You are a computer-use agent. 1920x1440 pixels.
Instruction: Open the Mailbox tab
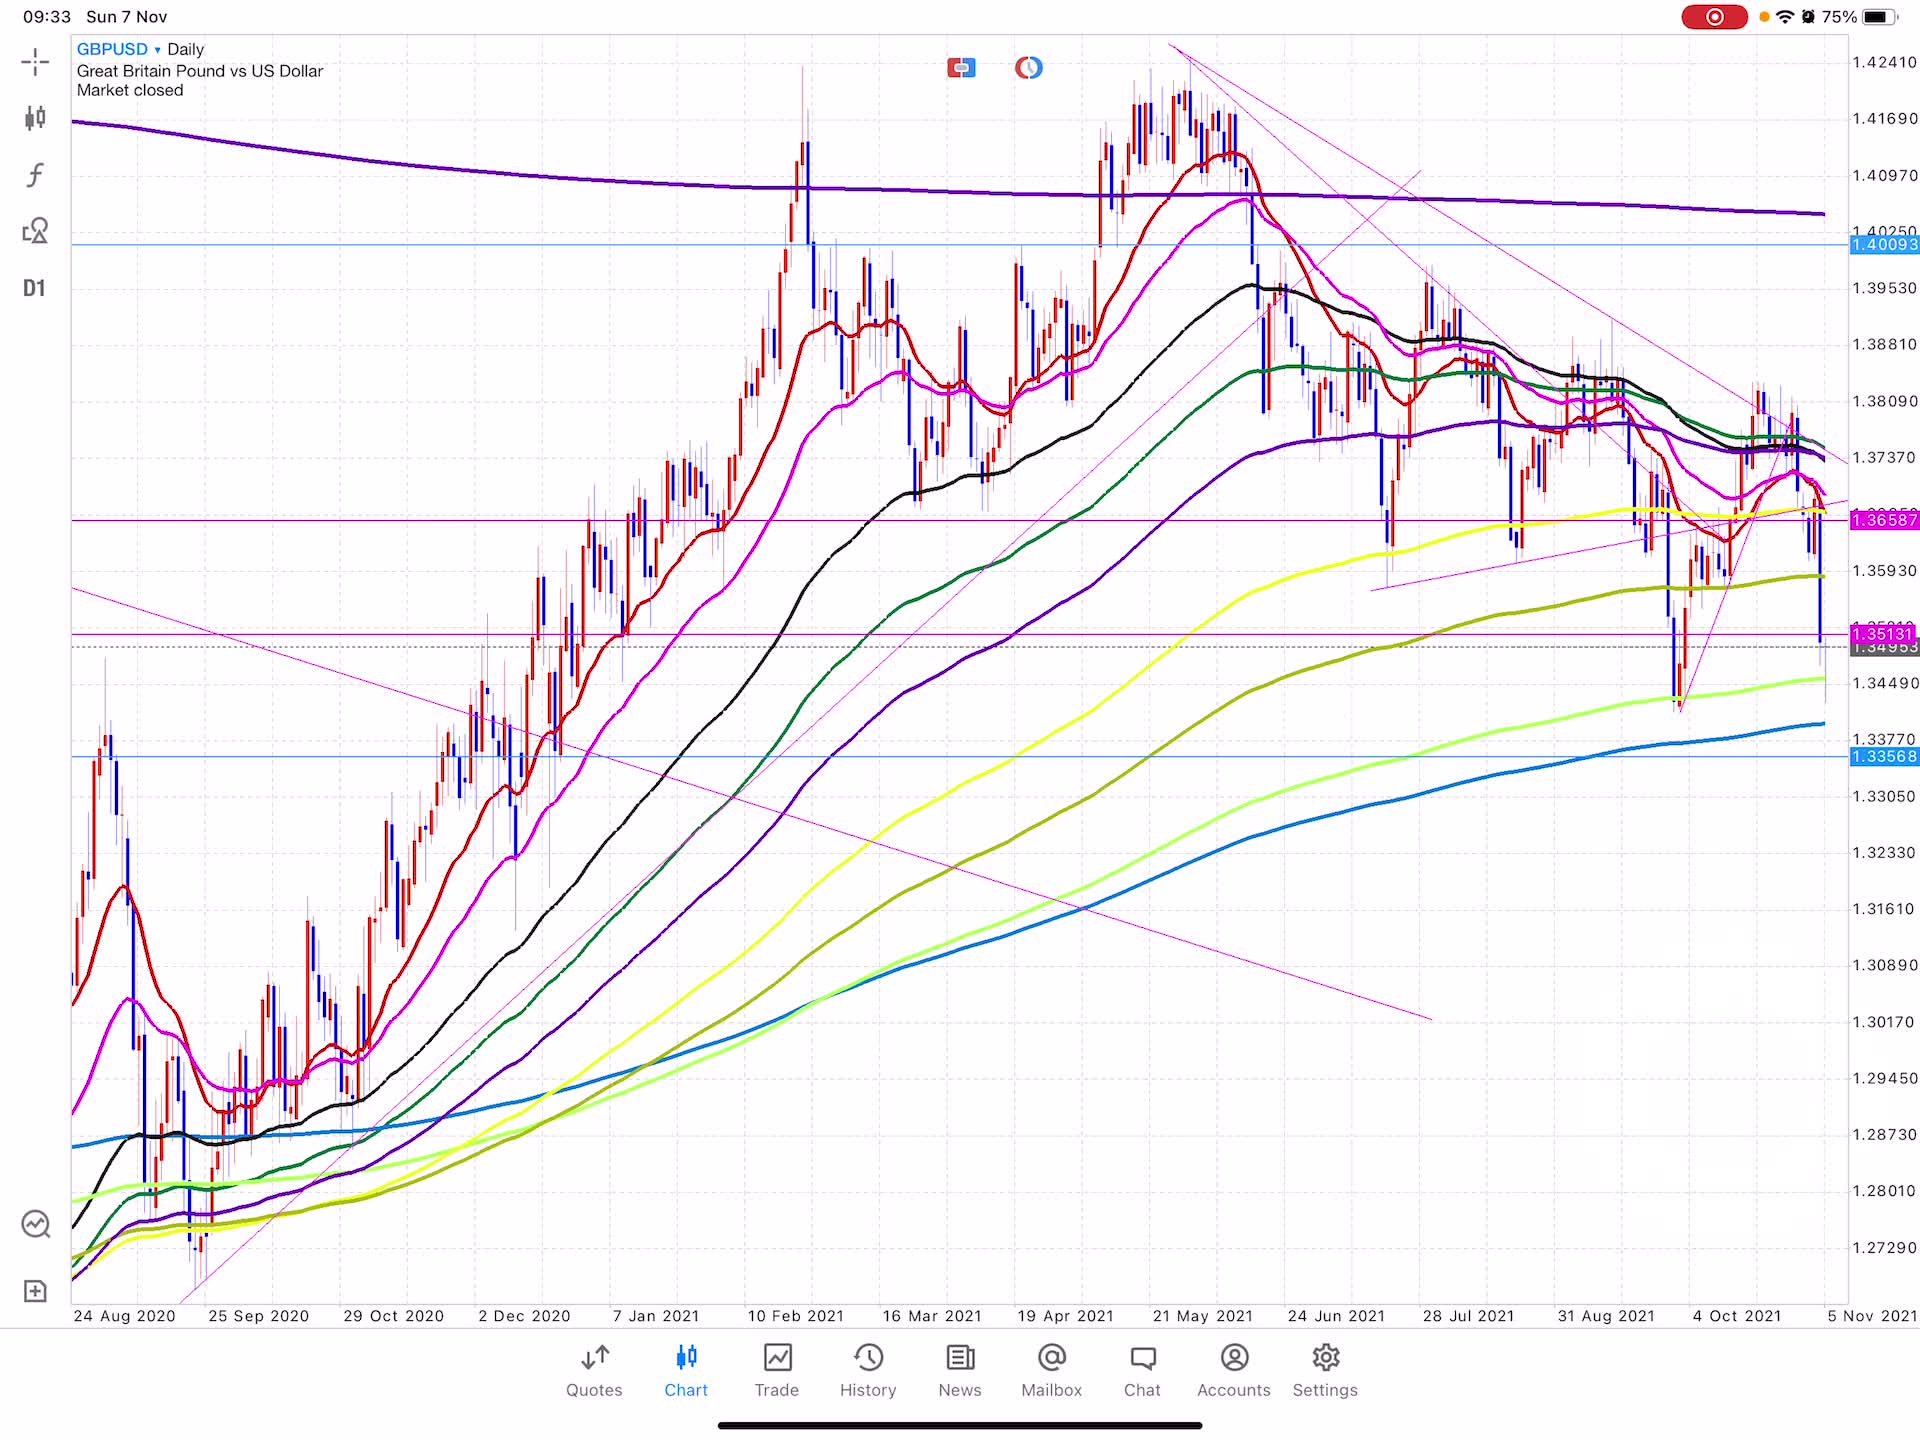click(x=1052, y=1371)
